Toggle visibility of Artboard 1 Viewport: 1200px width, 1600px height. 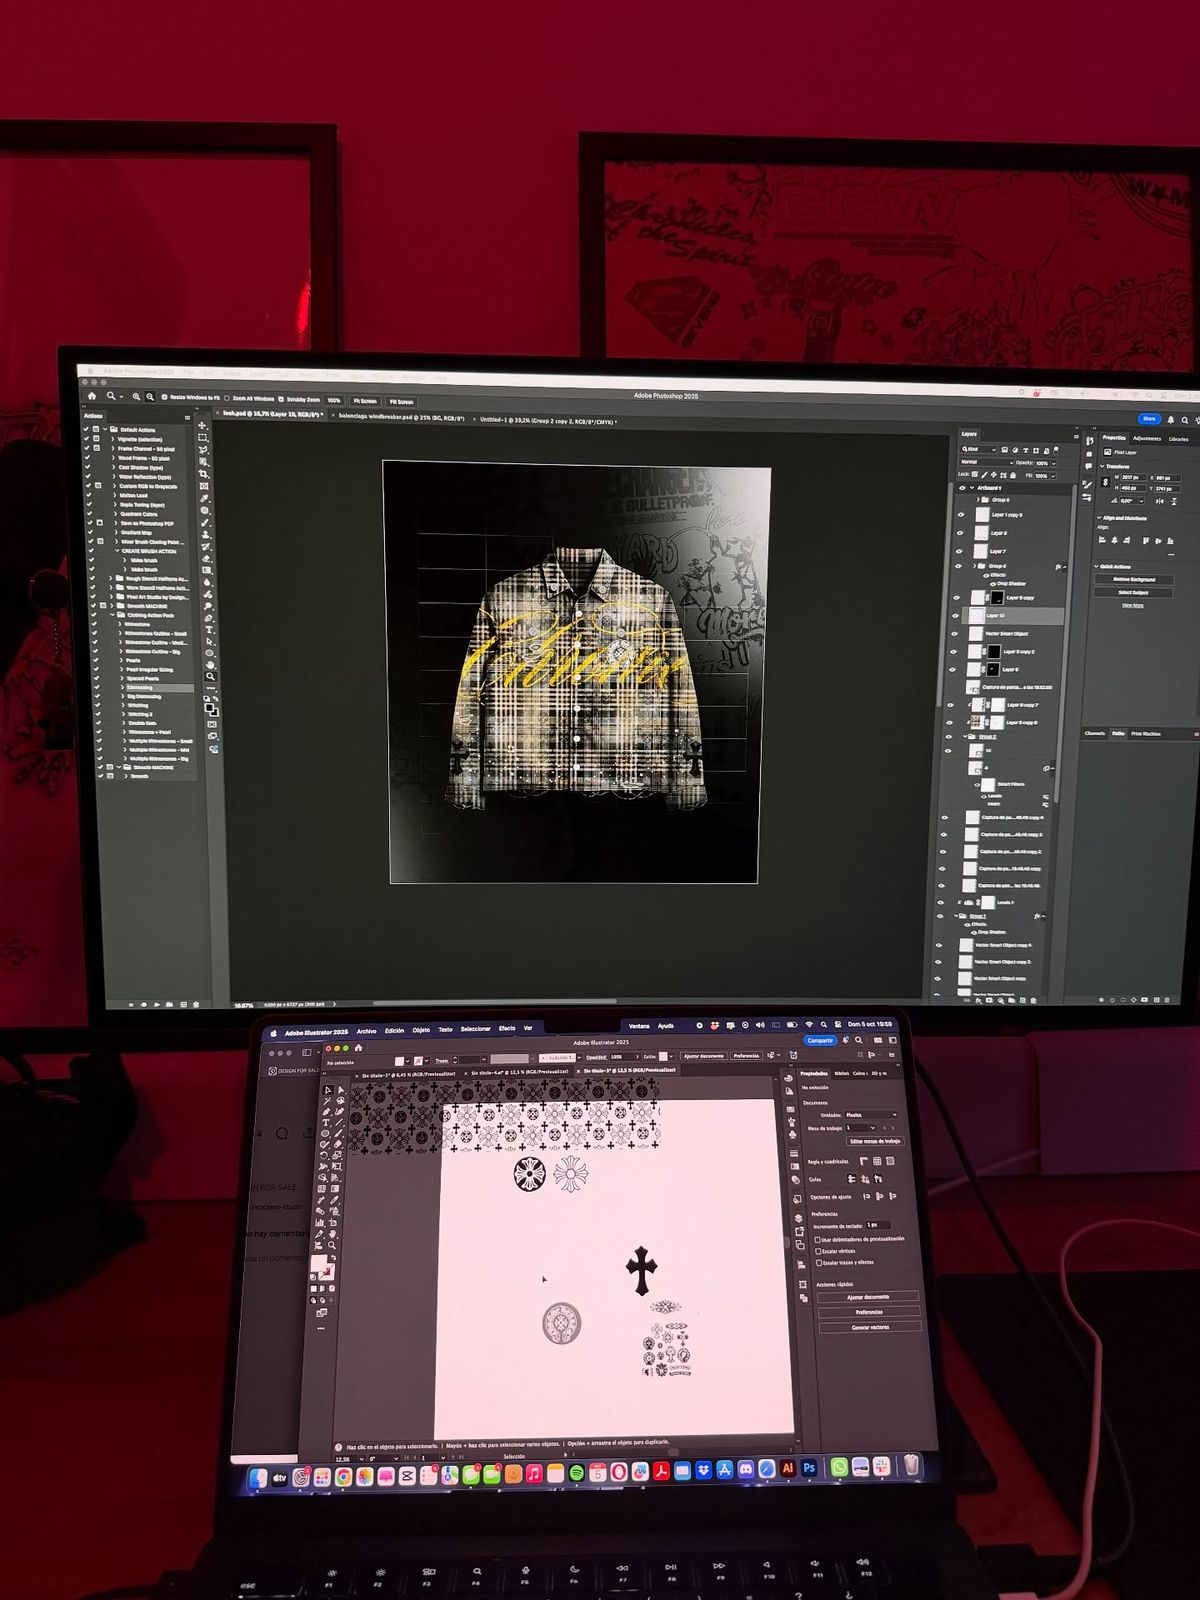962,488
